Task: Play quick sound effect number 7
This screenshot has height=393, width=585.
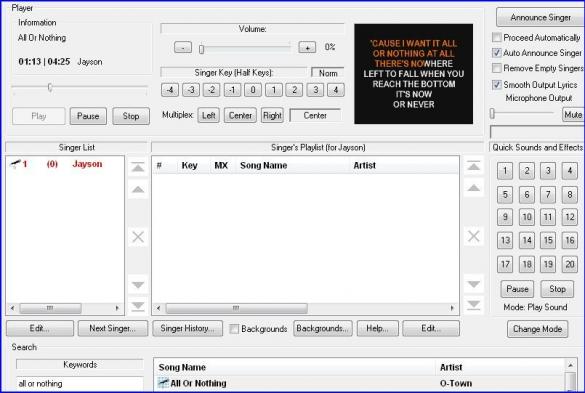Action: (548, 194)
